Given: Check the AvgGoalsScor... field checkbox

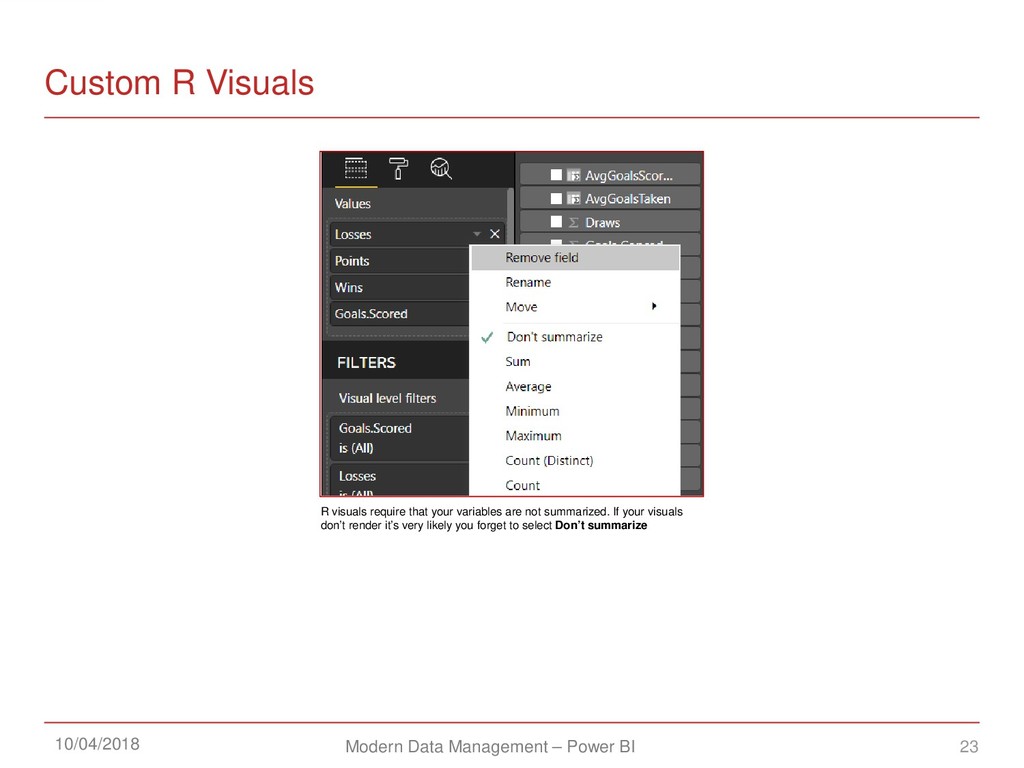Looking at the screenshot, I should click(x=556, y=174).
